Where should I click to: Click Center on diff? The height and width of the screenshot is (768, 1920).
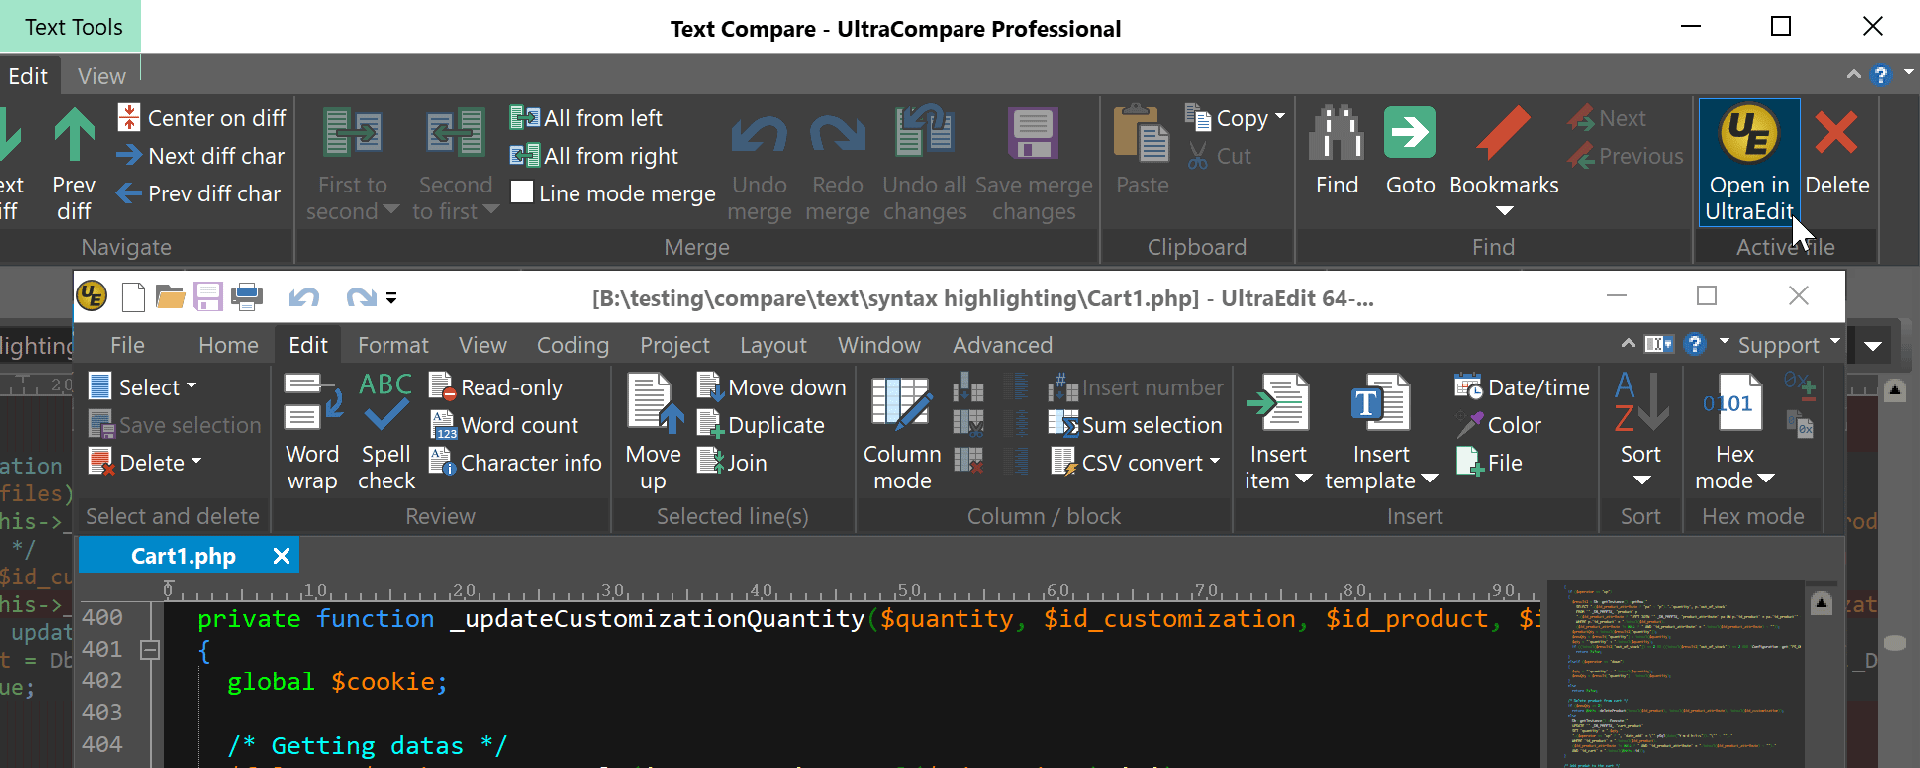pyautogui.click(x=201, y=118)
